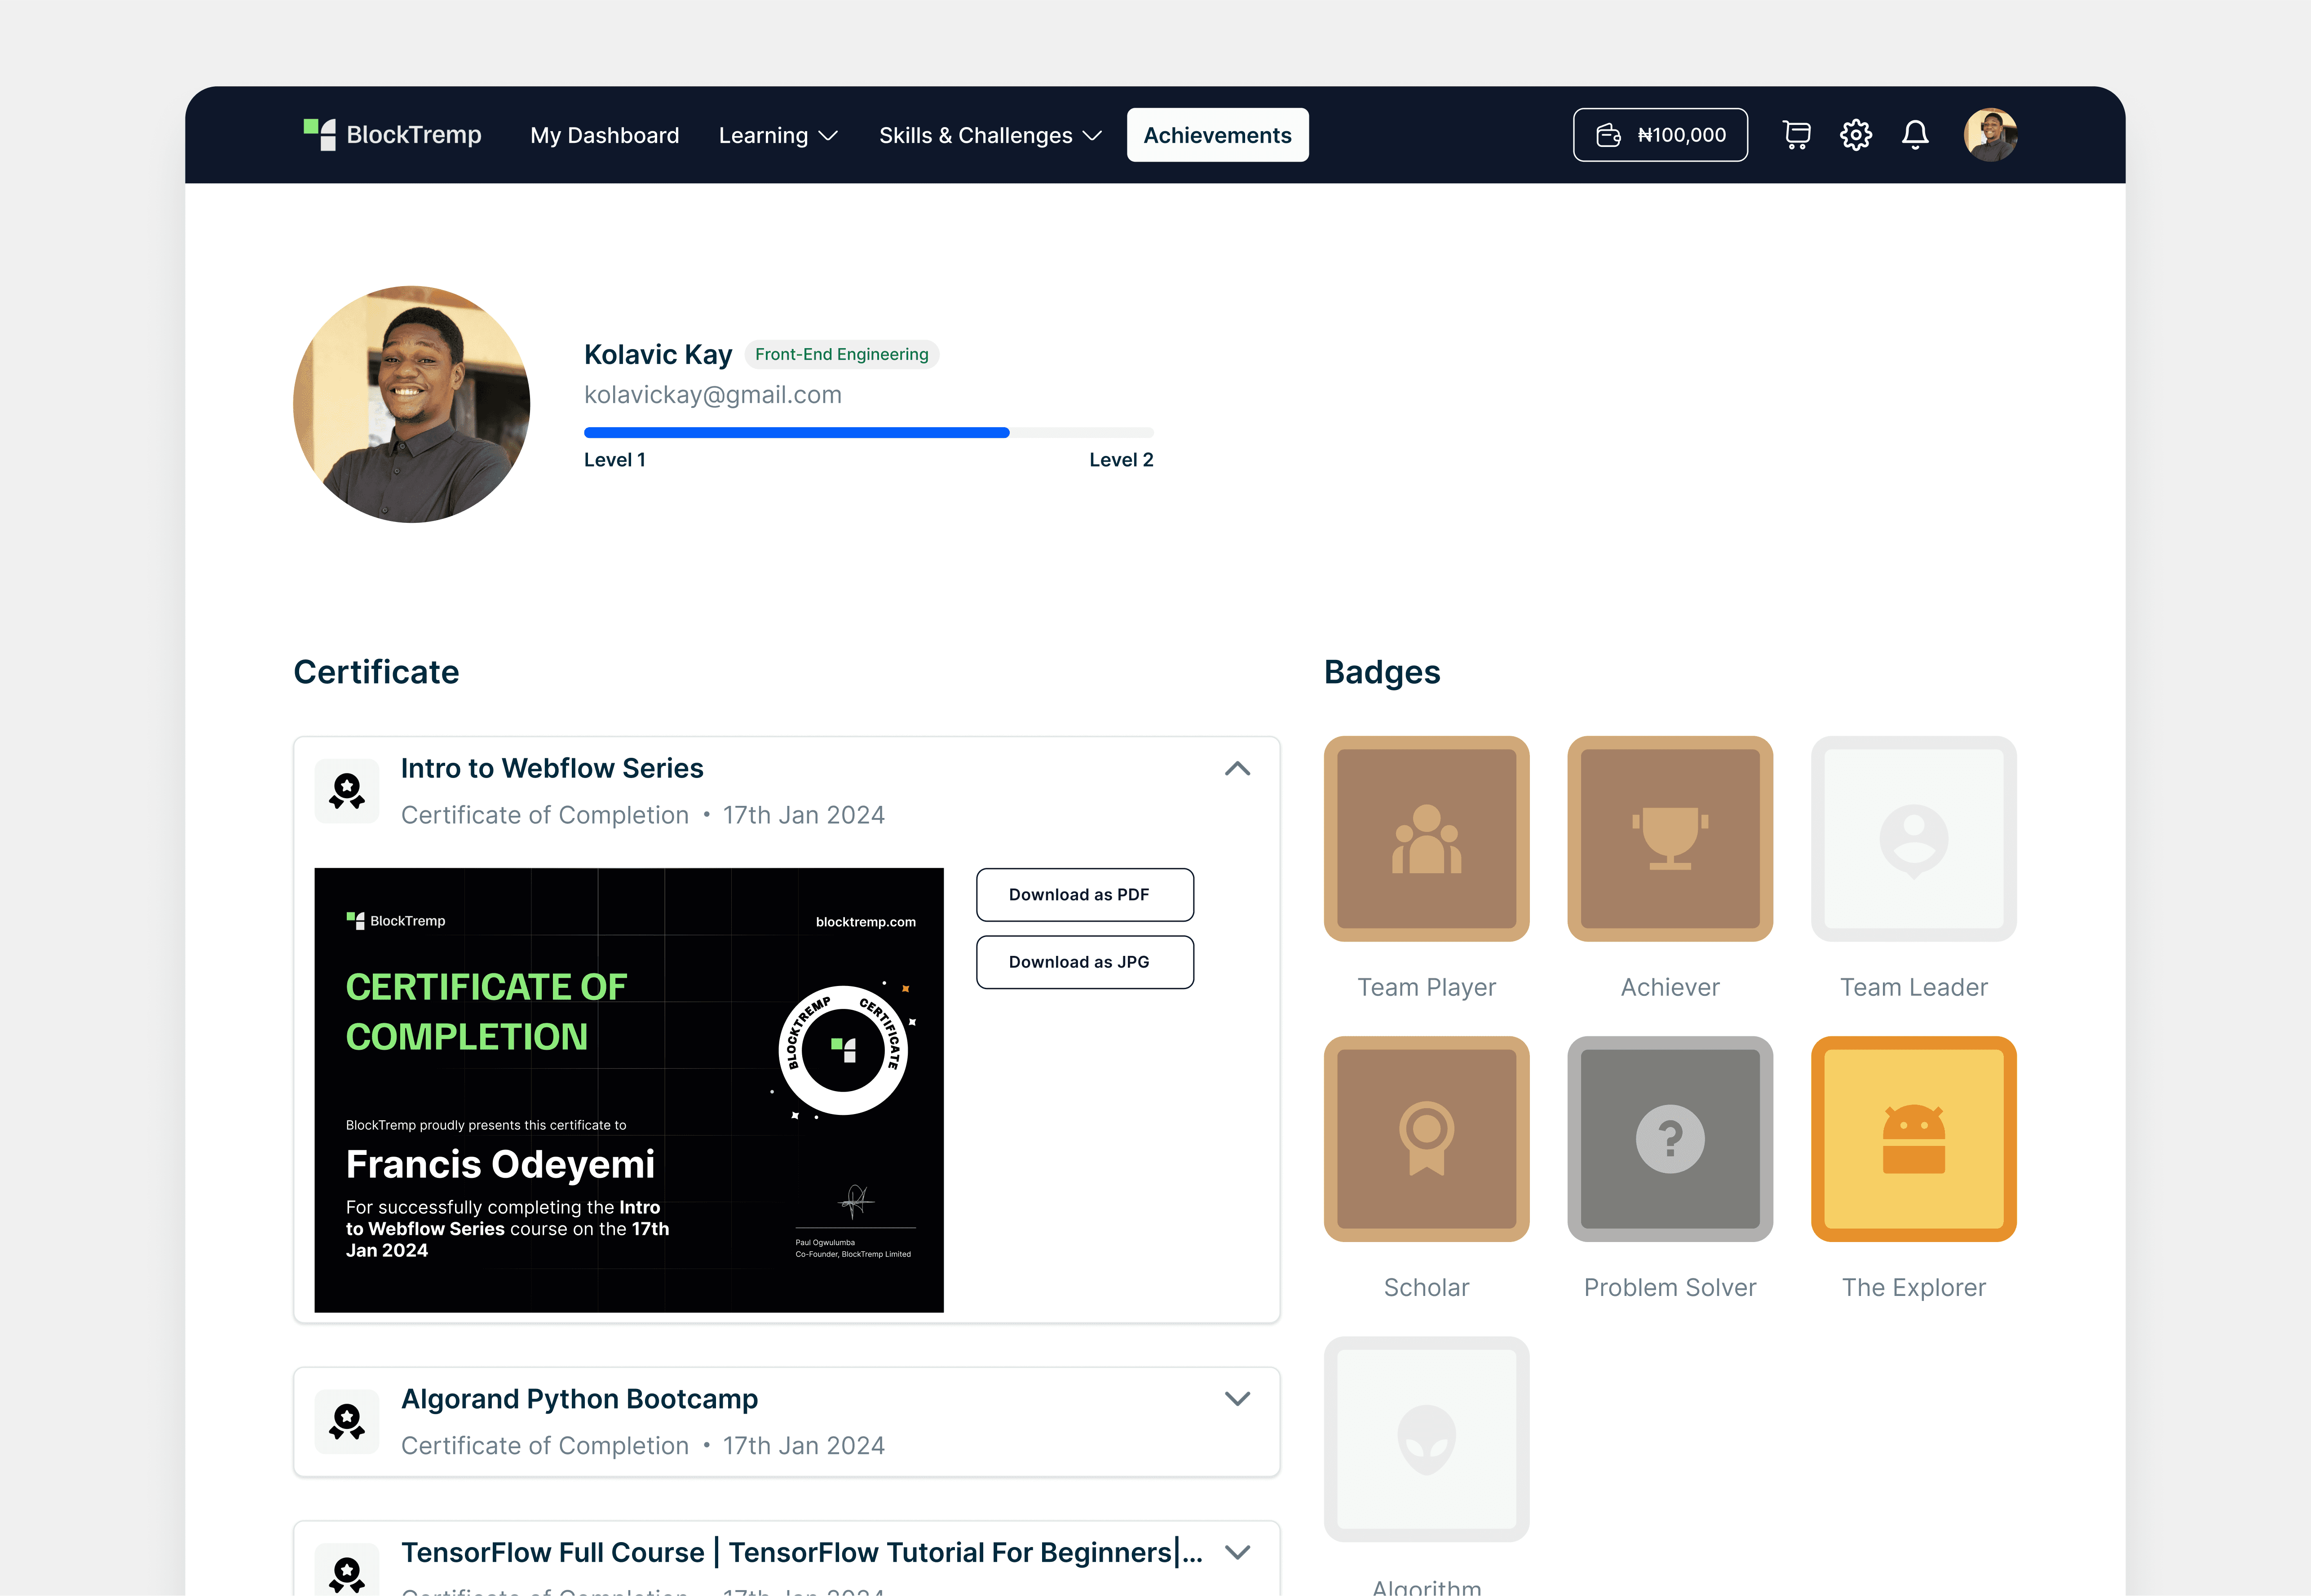
Task: Click the locked Team Leader badge
Action: pos(1913,839)
